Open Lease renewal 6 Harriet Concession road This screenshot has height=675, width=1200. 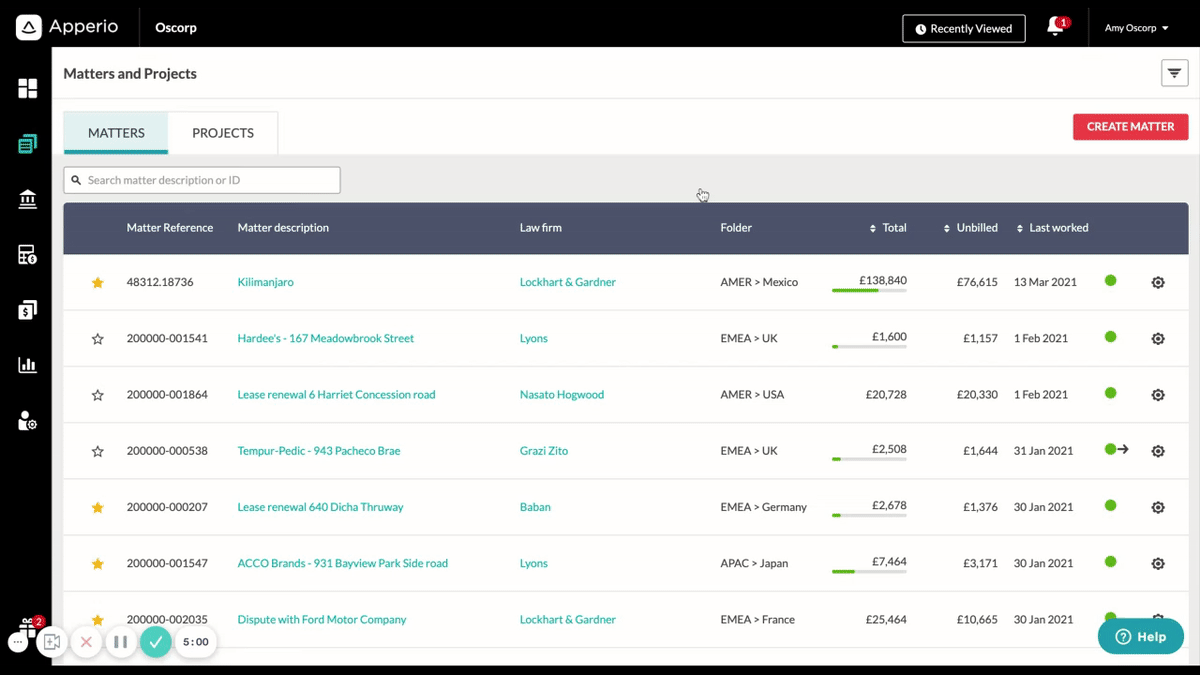click(x=337, y=394)
